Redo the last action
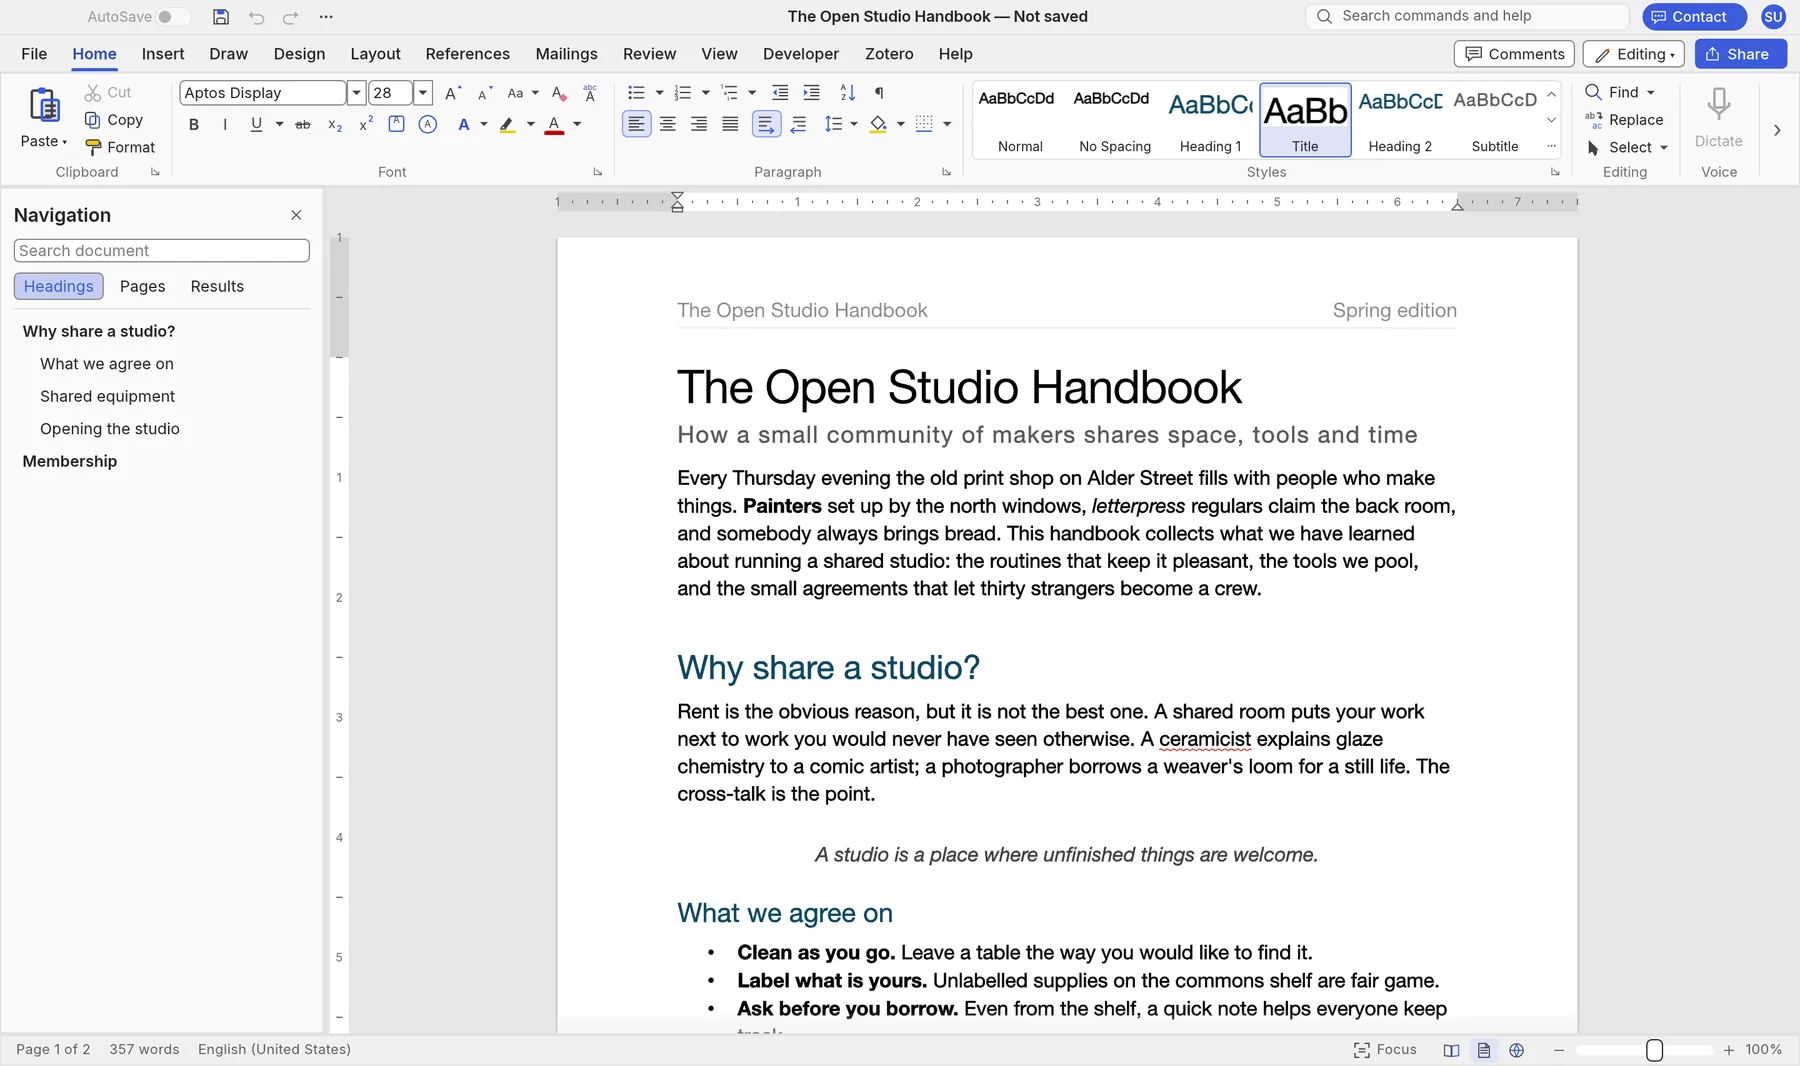1800x1066 pixels. (291, 17)
